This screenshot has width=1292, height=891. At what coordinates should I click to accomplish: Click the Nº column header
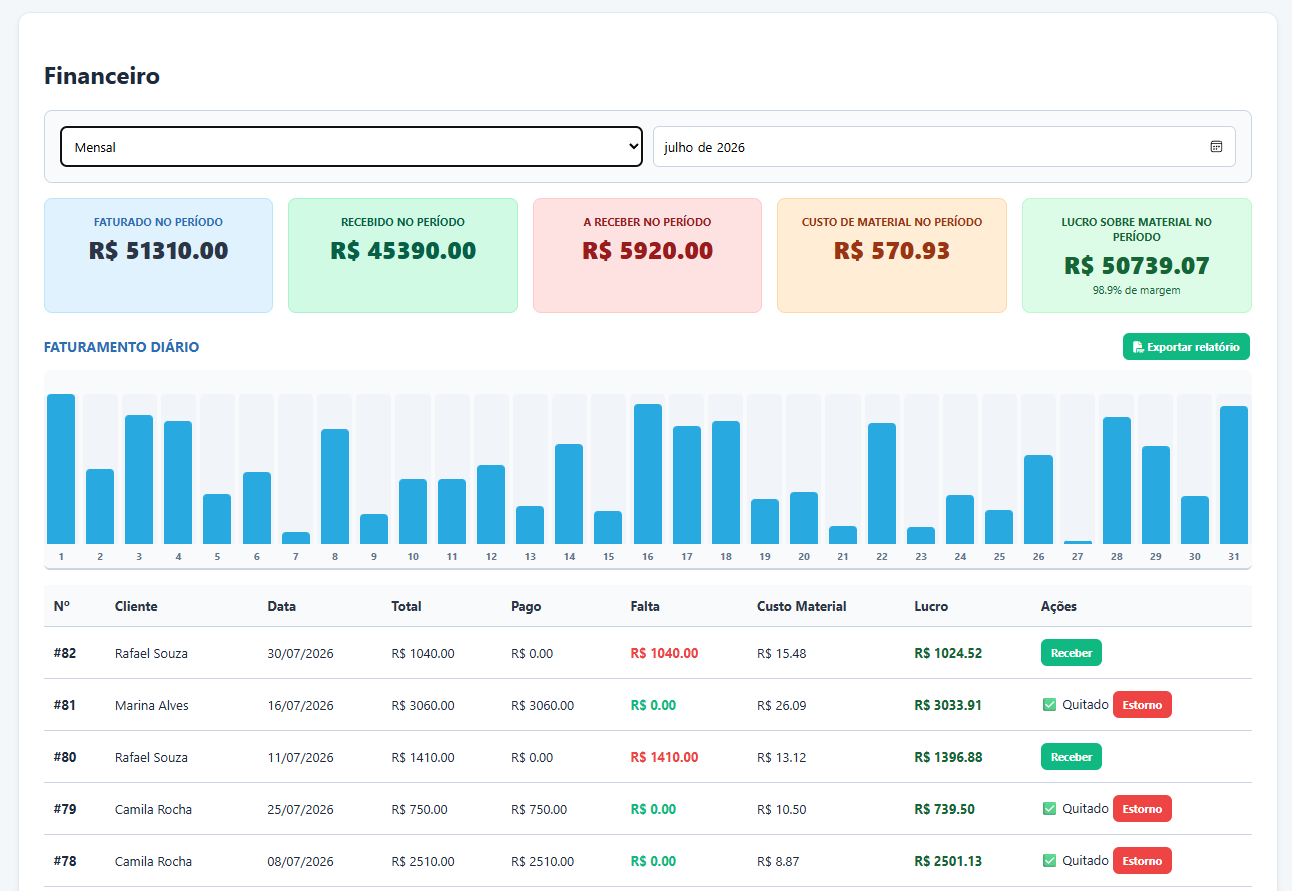[x=62, y=606]
